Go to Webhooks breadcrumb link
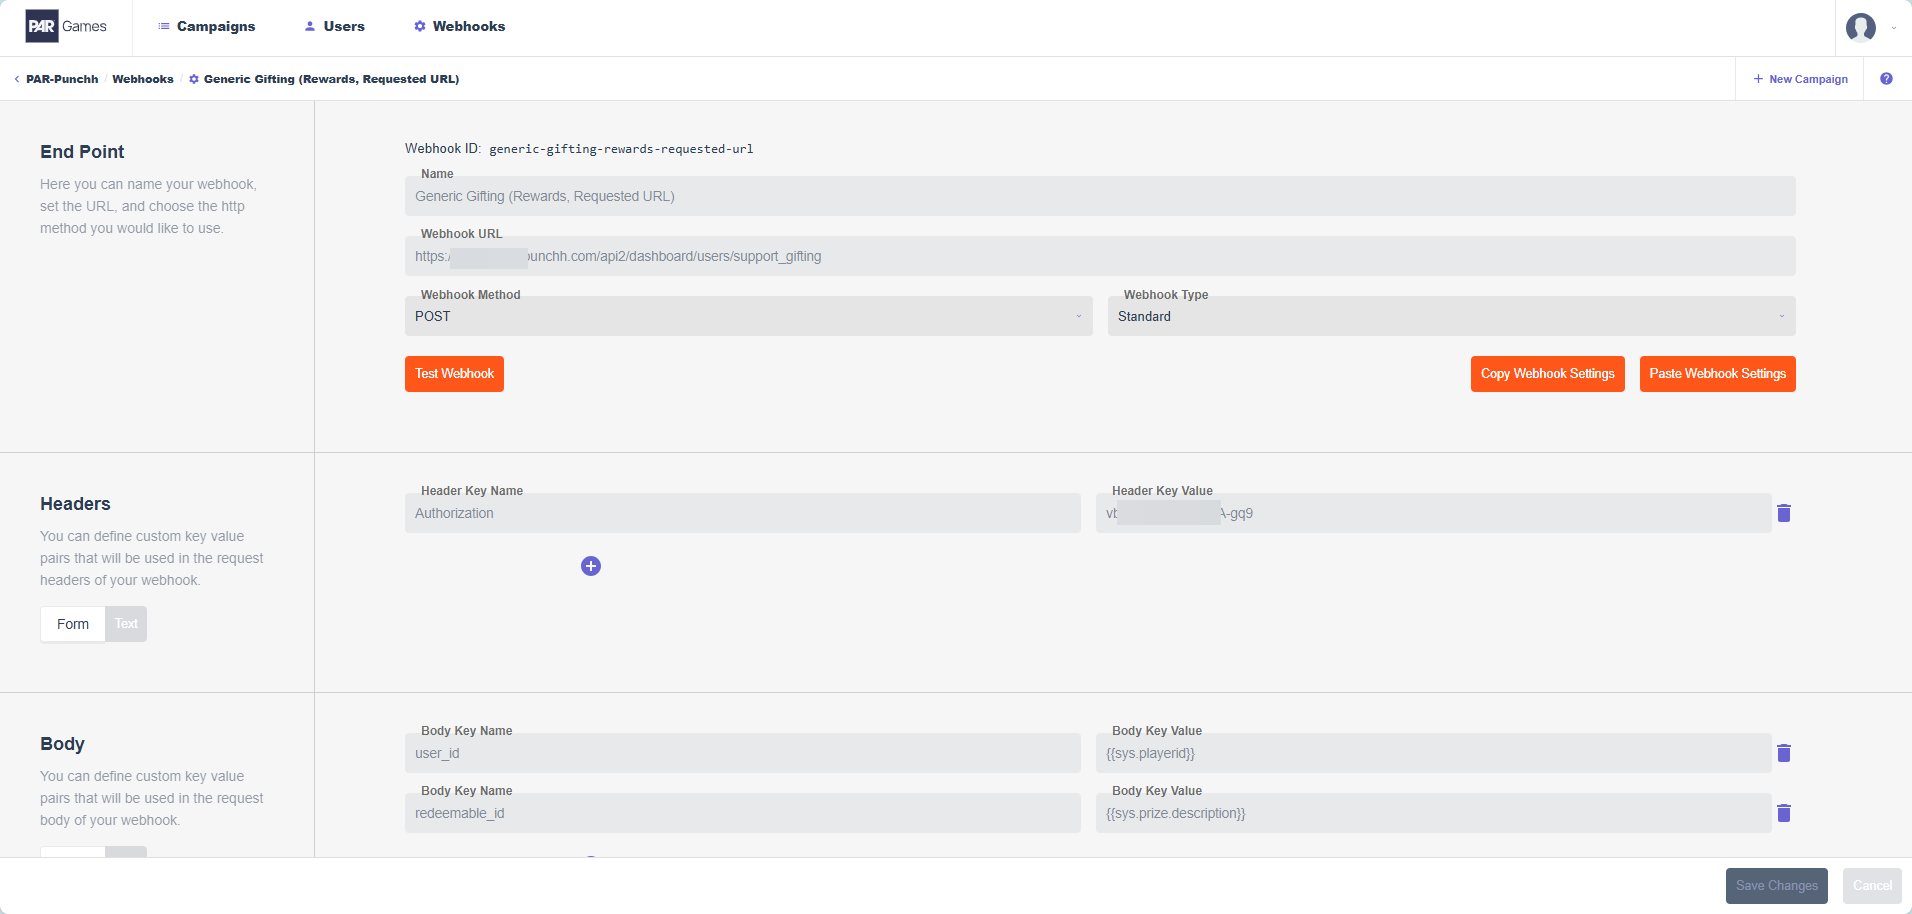 coord(143,79)
